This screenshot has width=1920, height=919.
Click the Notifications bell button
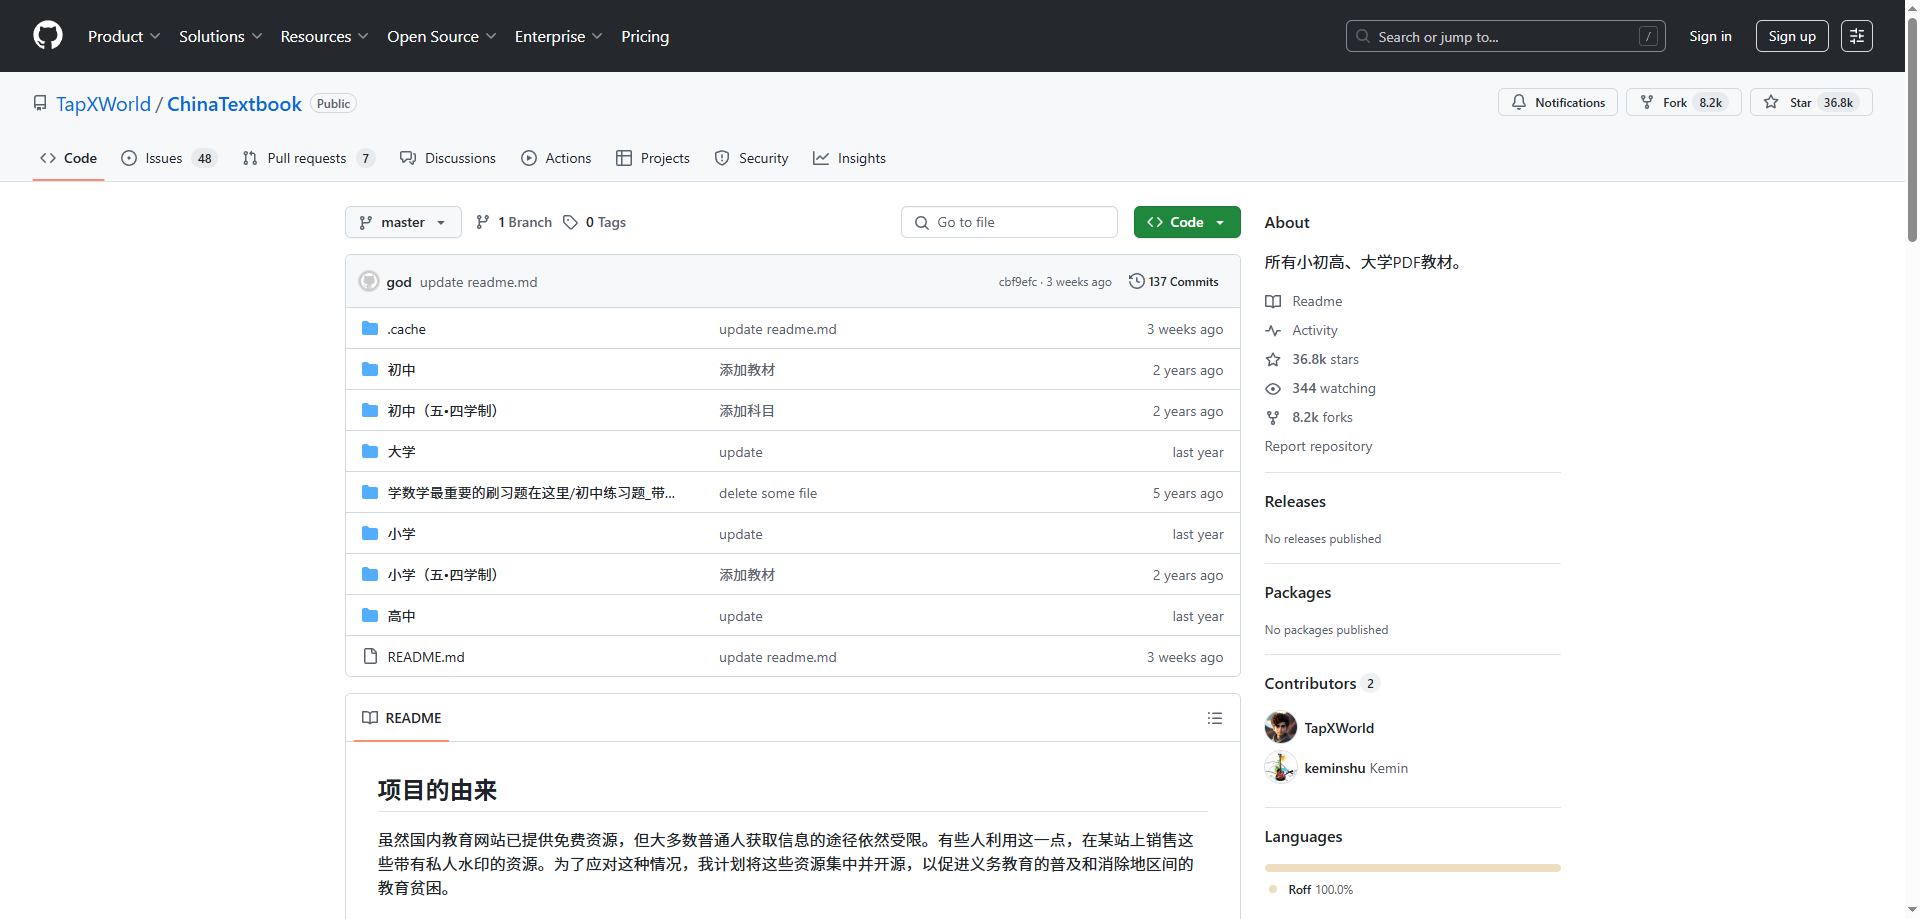pos(1557,103)
